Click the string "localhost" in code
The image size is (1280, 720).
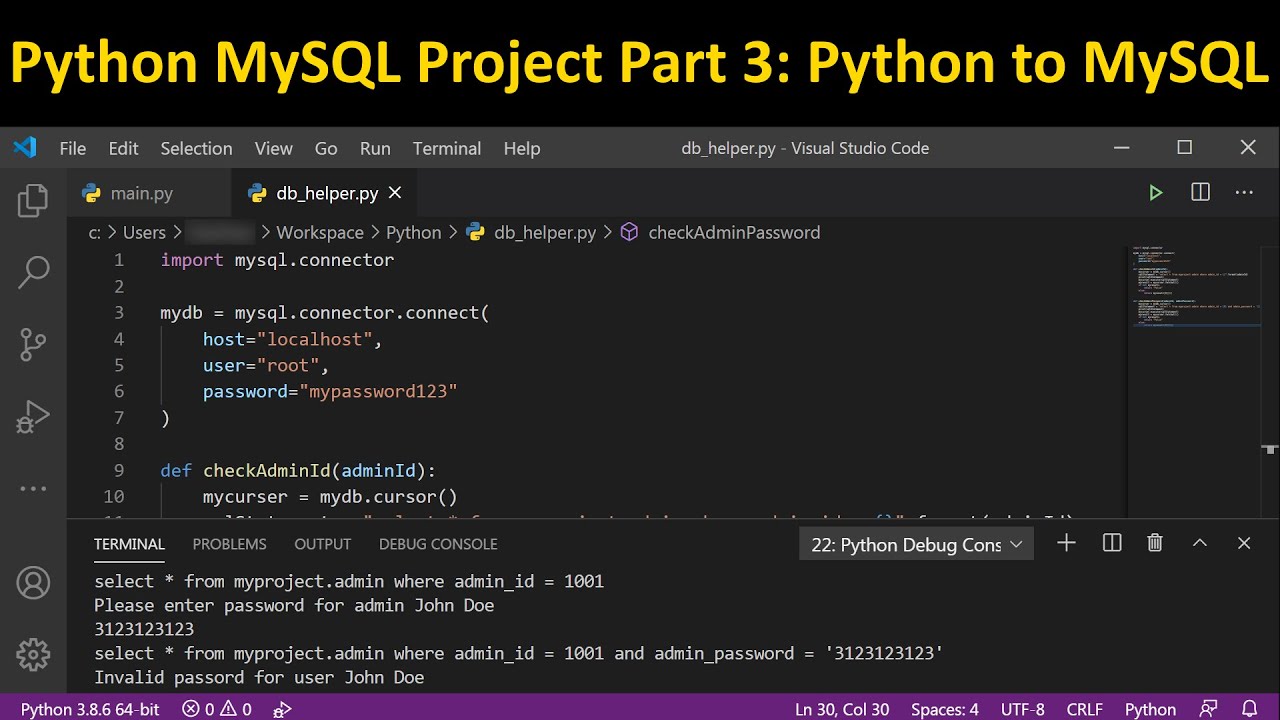pos(315,339)
